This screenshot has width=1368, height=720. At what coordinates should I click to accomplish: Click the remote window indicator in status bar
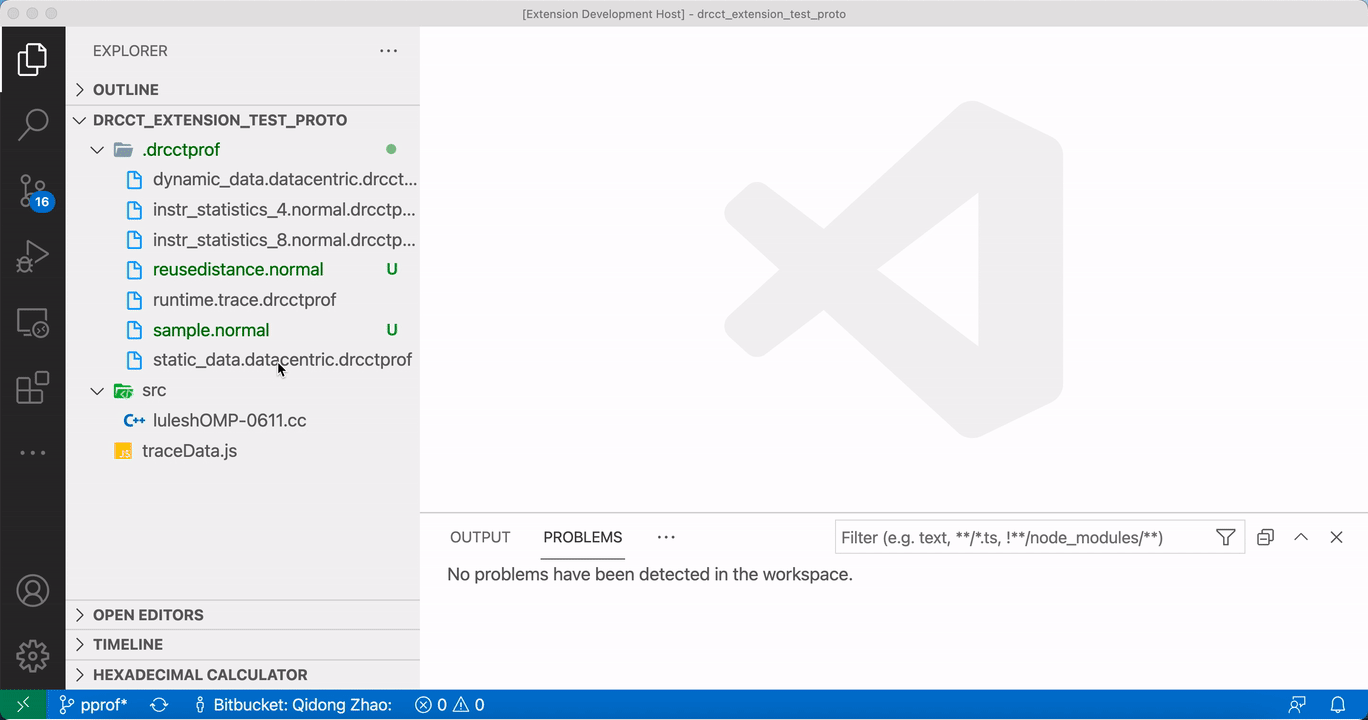23,705
